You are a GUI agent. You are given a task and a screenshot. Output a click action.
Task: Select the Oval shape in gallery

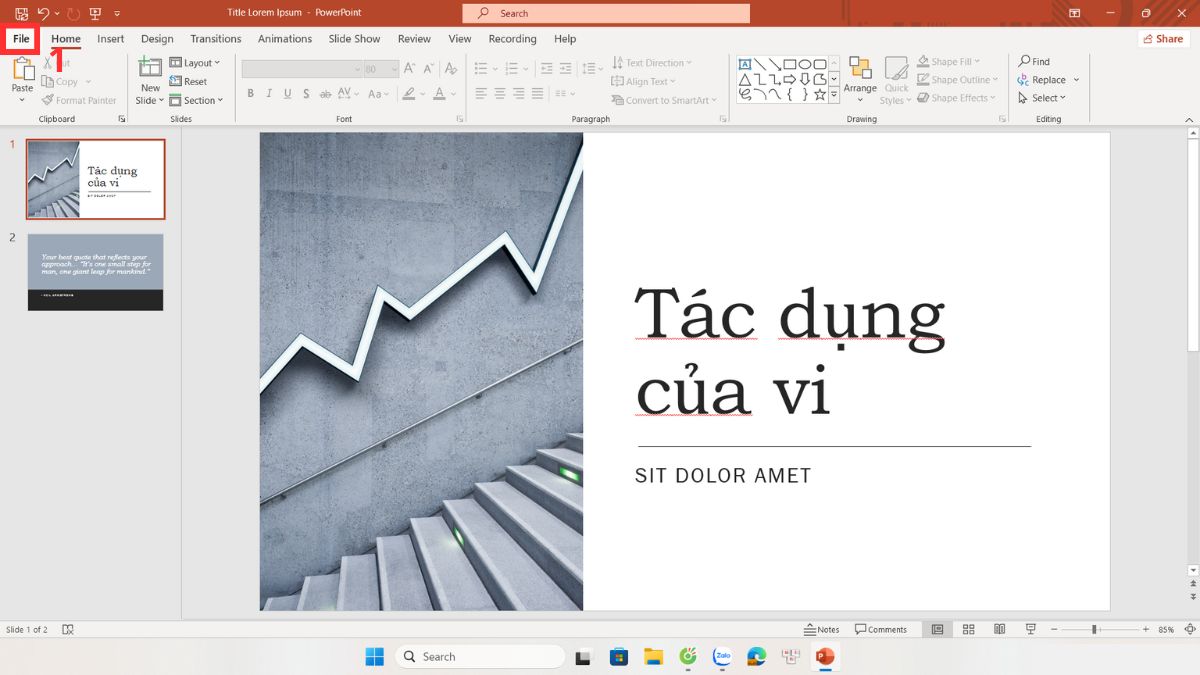tap(805, 64)
